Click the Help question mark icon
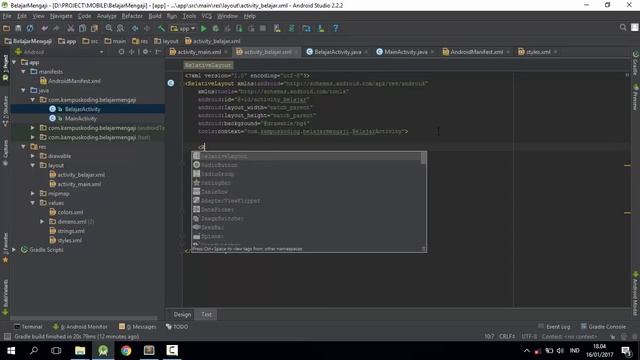640x360 pixels. click(335, 28)
